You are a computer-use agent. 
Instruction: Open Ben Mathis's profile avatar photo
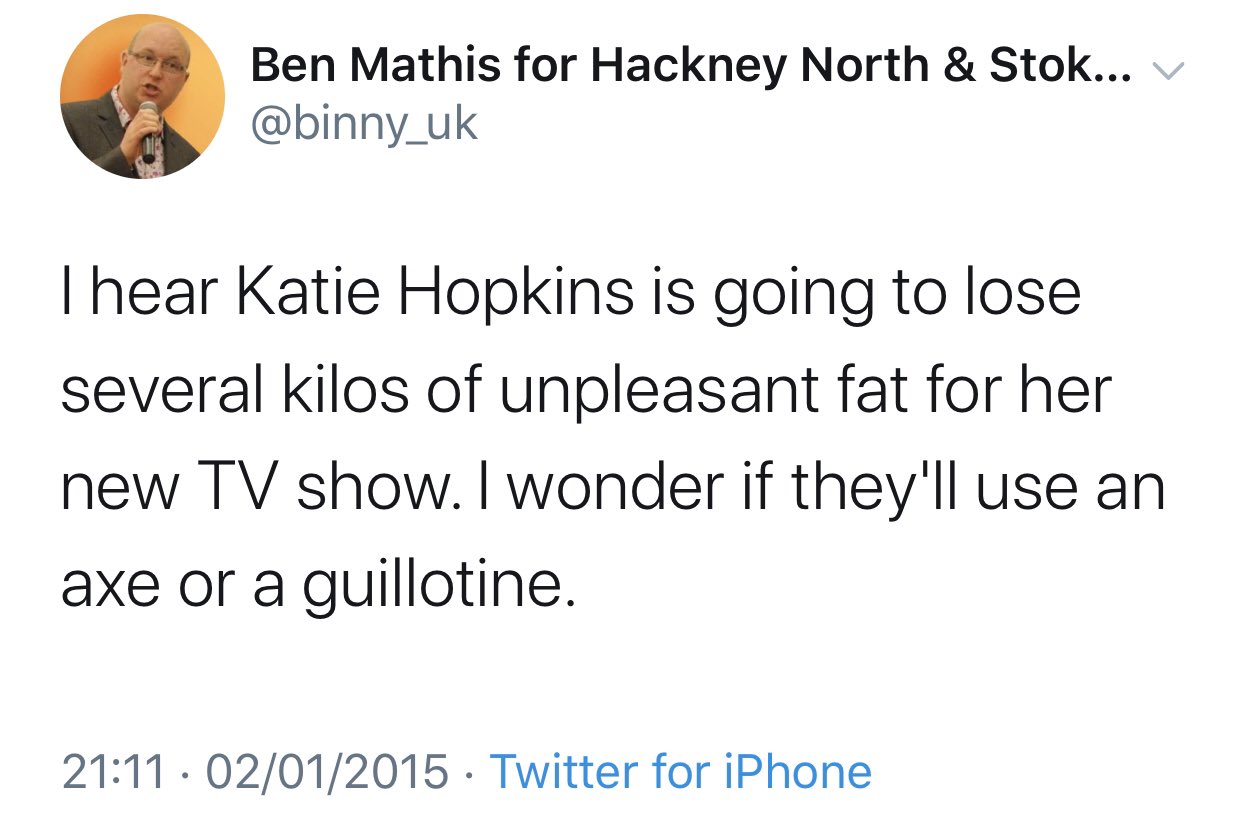pyautogui.click(x=142, y=97)
